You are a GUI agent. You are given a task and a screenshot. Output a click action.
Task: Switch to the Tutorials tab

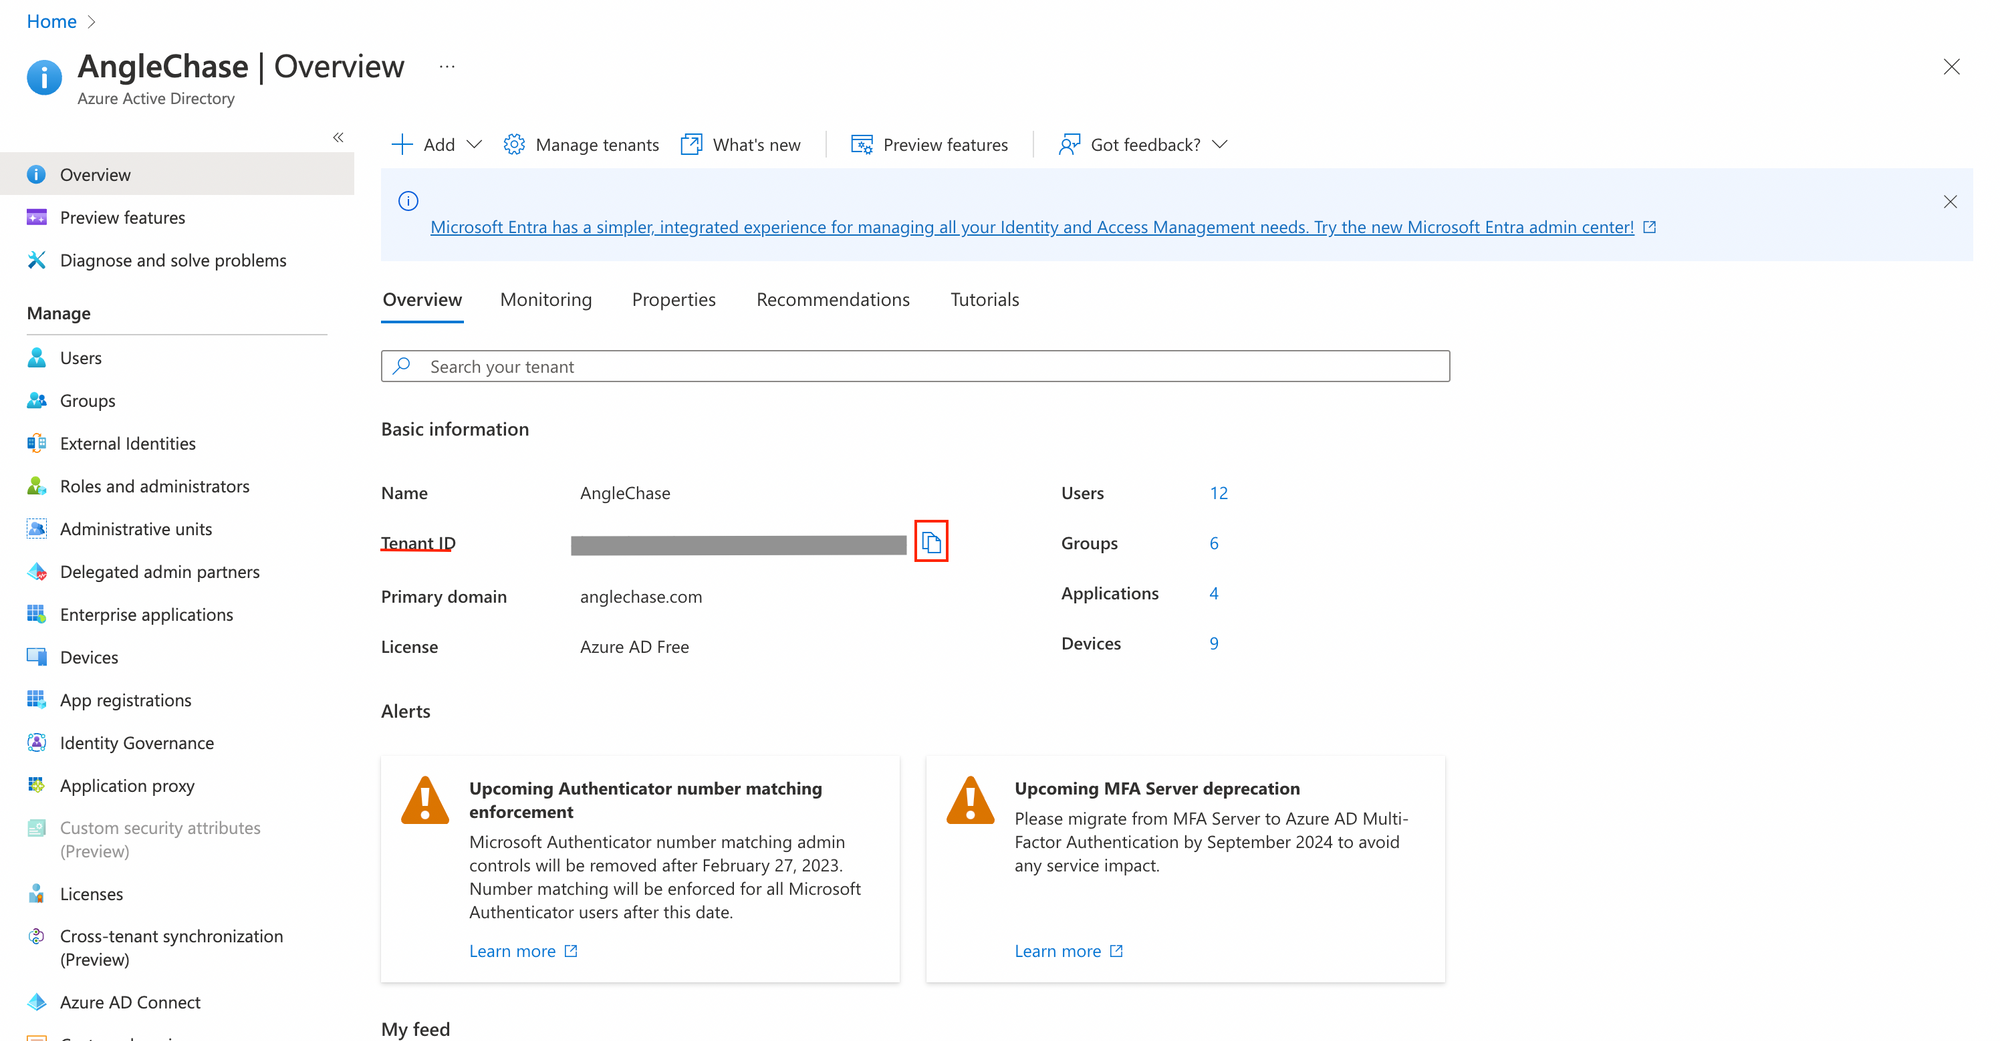point(985,300)
